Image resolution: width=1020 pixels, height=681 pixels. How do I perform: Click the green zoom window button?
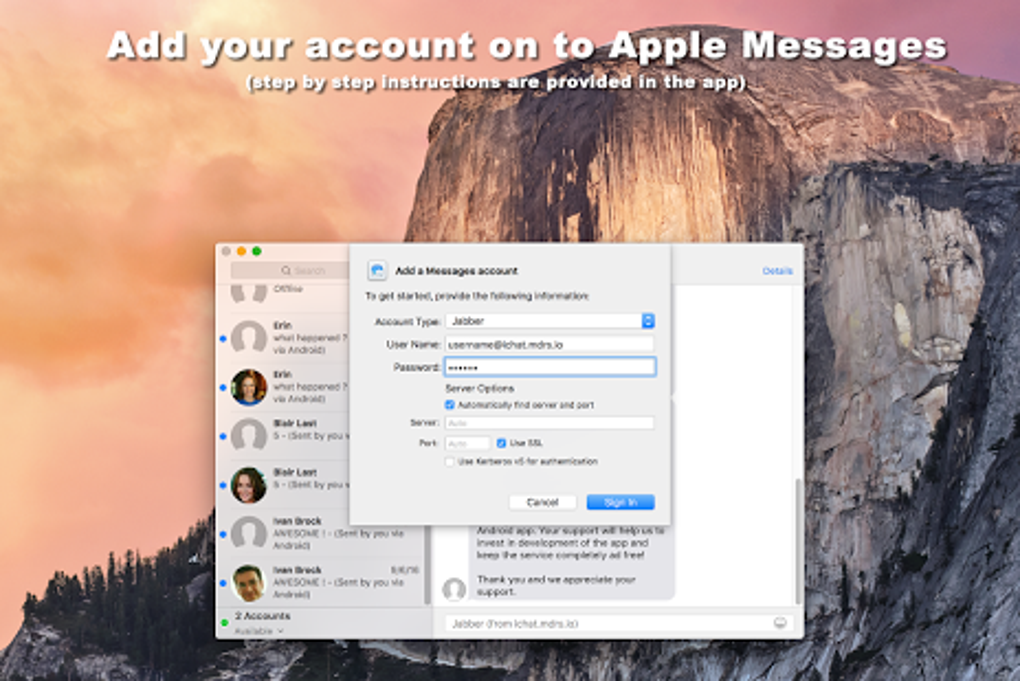(x=257, y=251)
